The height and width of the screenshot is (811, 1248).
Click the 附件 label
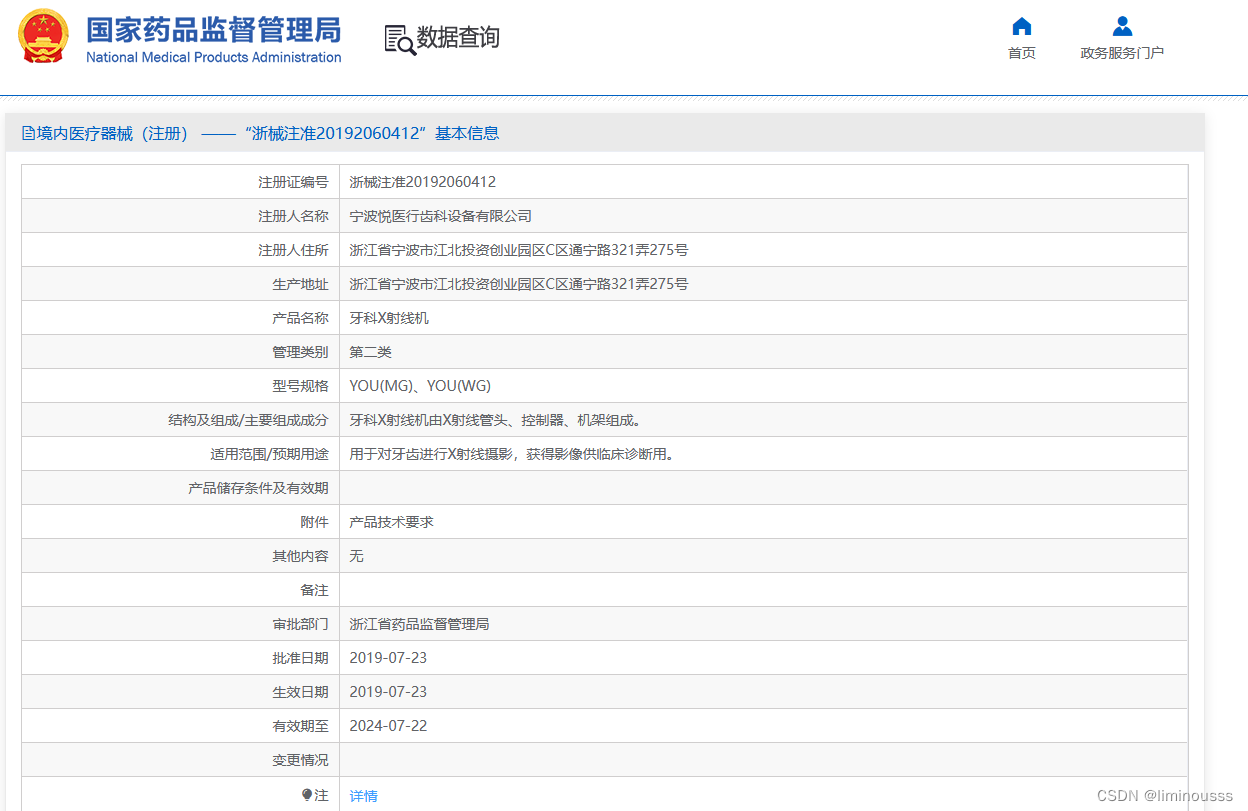[314, 522]
